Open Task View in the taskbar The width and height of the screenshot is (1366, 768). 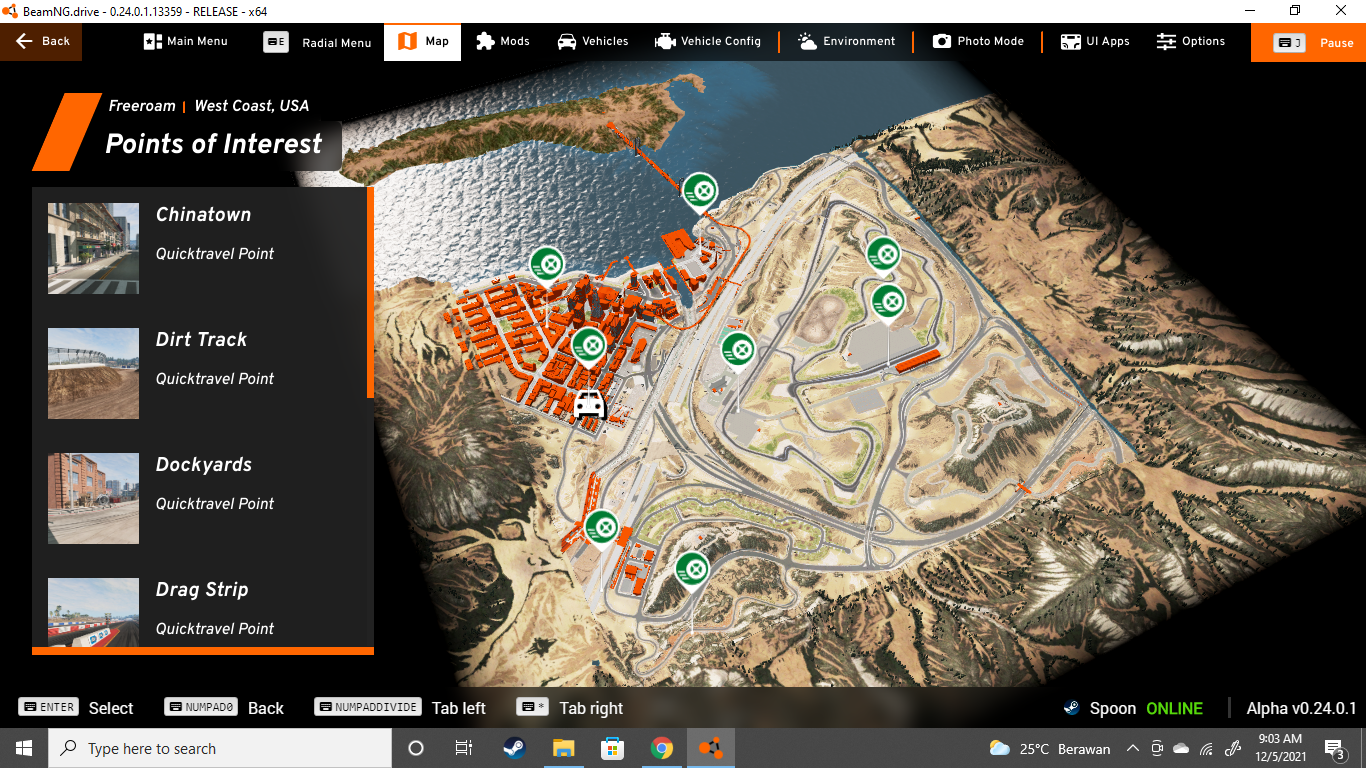[x=464, y=748]
